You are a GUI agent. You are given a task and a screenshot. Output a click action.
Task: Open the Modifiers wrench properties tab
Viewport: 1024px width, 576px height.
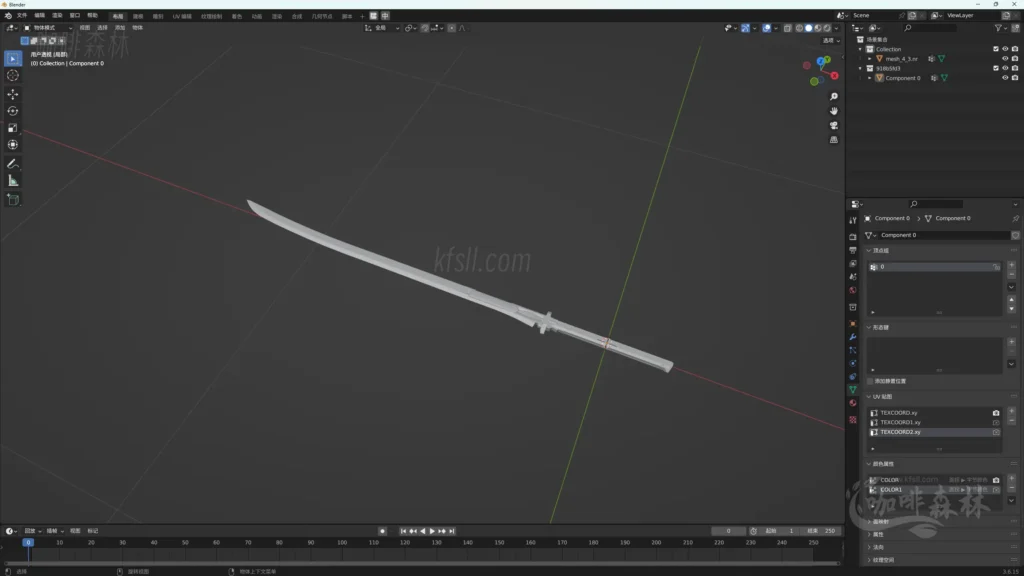(853, 337)
